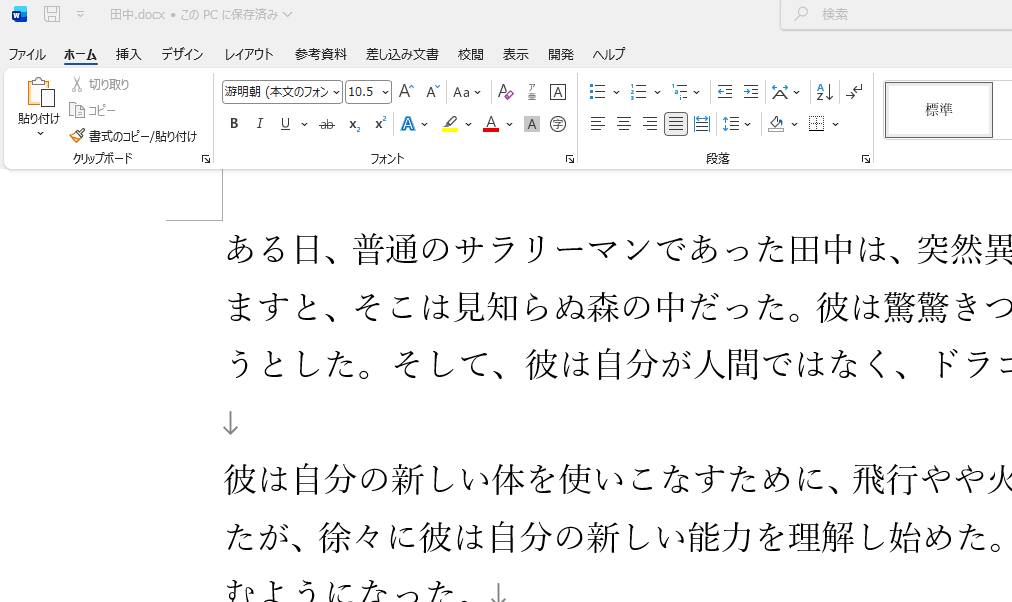Click the distribute text icon

702,124
